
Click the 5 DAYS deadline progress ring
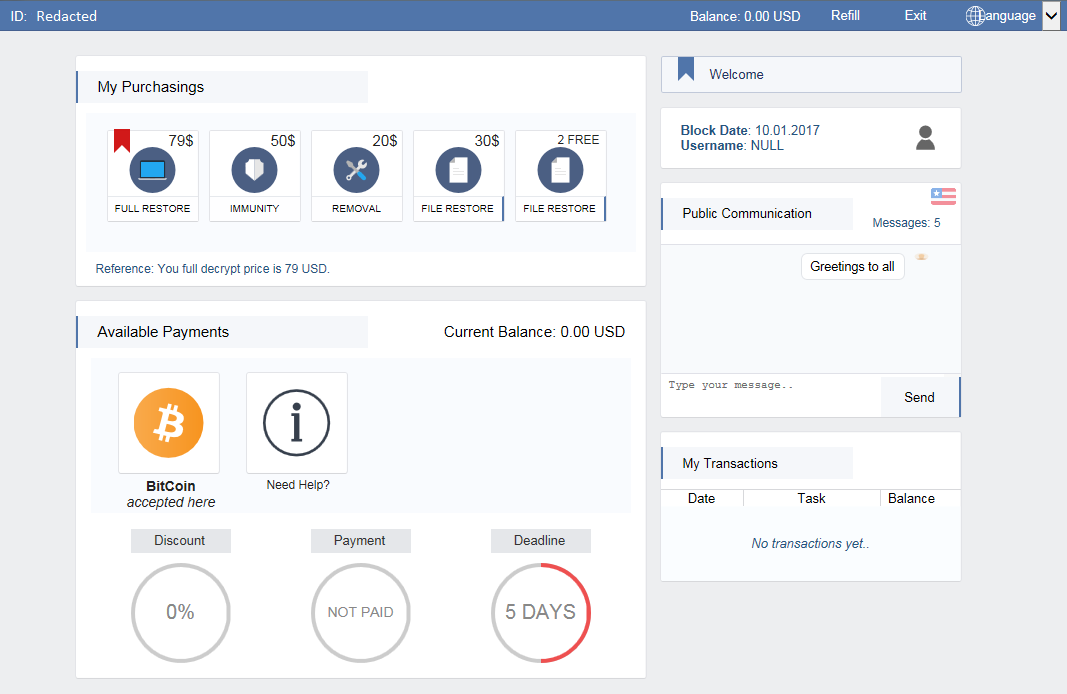tap(541, 612)
